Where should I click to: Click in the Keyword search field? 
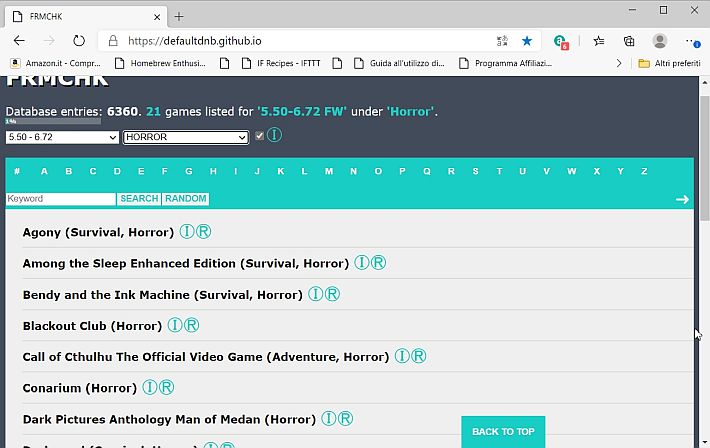point(61,198)
